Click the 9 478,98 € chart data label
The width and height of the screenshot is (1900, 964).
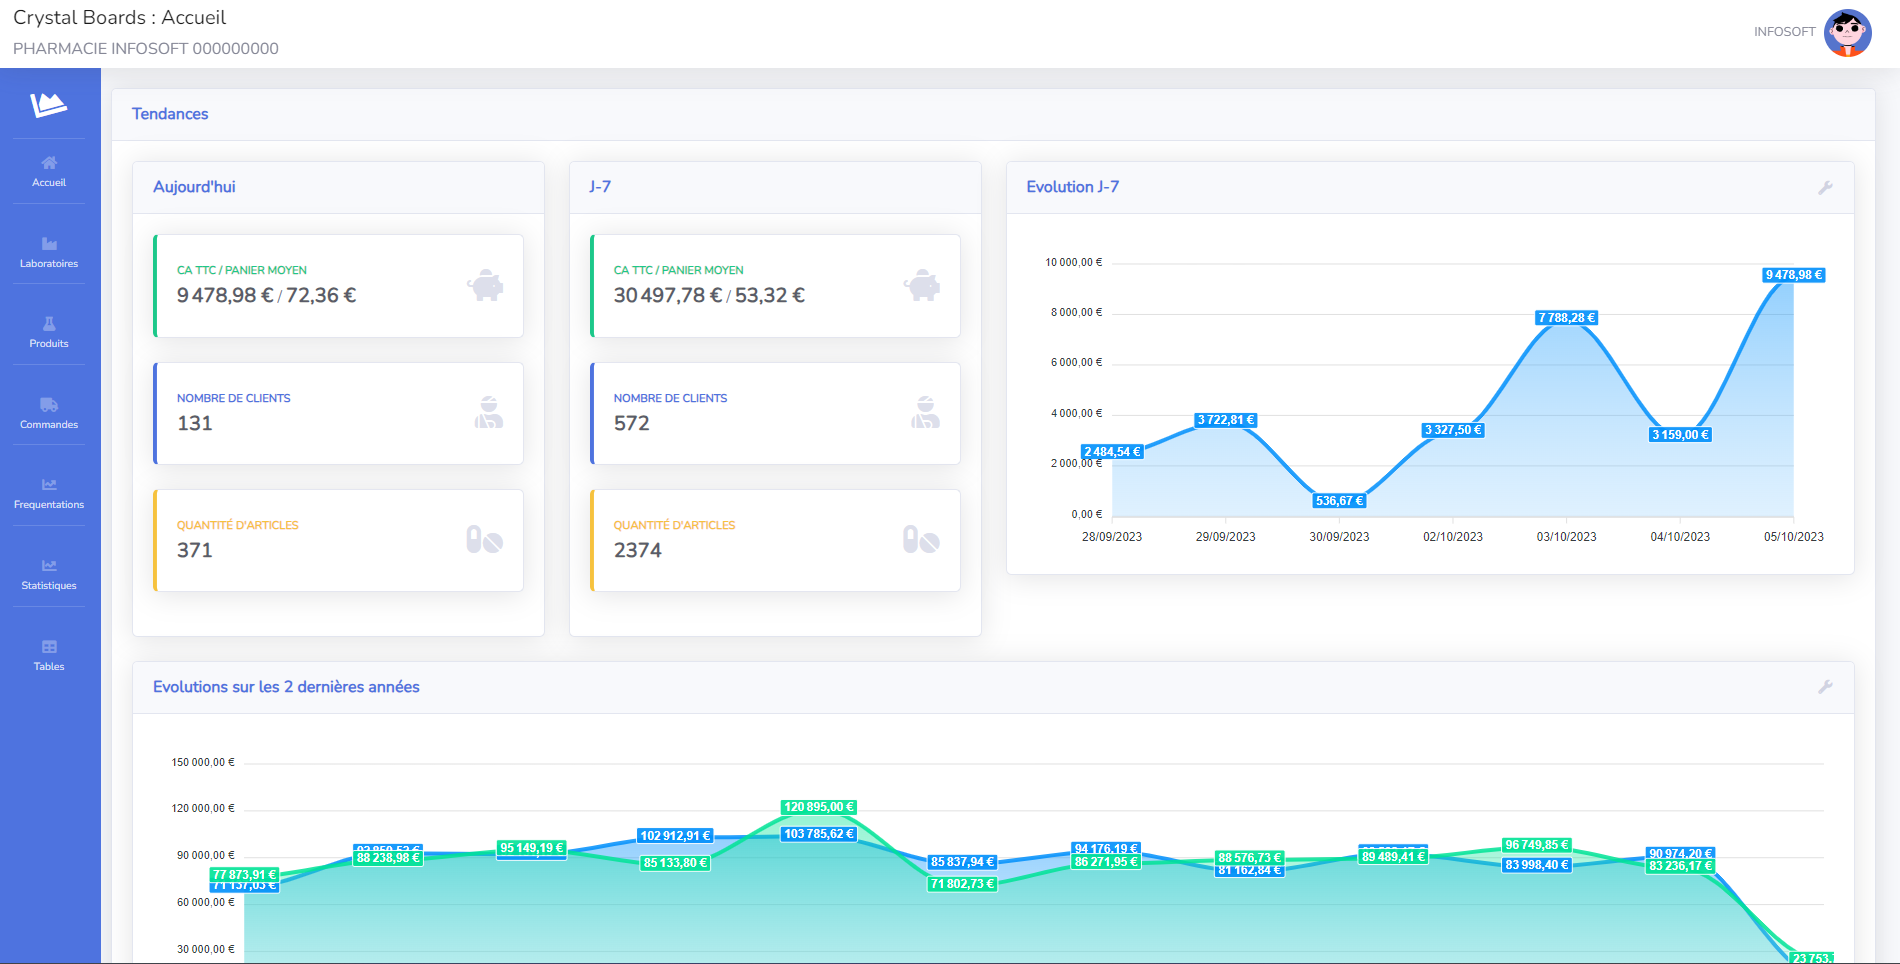pyautogui.click(x=1794, y=275)
